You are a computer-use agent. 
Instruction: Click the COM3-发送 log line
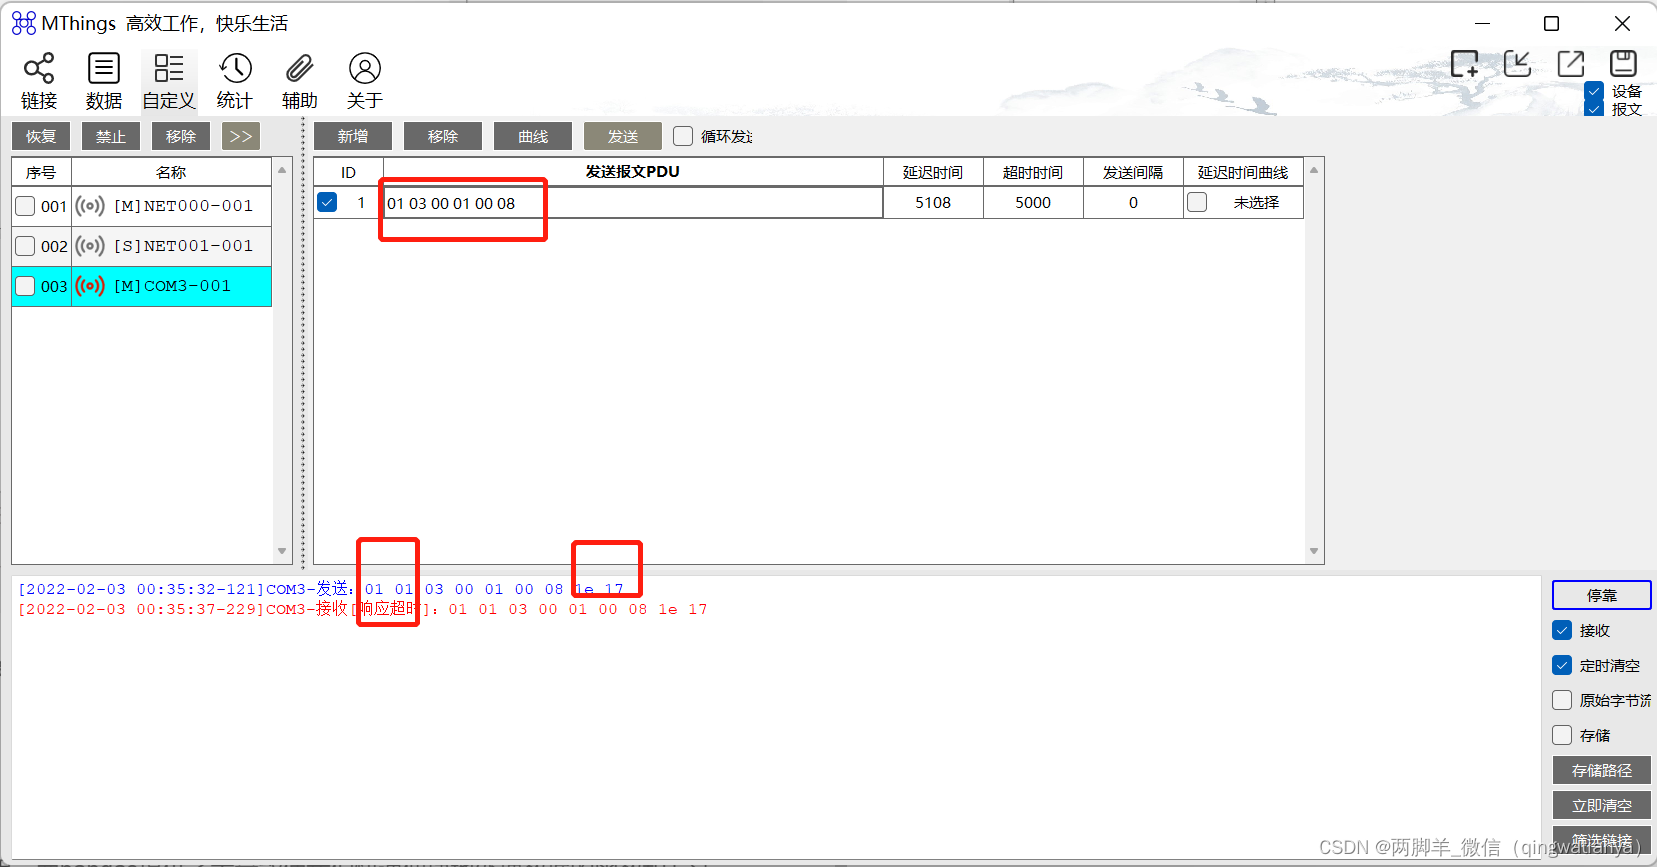[320, 589]
